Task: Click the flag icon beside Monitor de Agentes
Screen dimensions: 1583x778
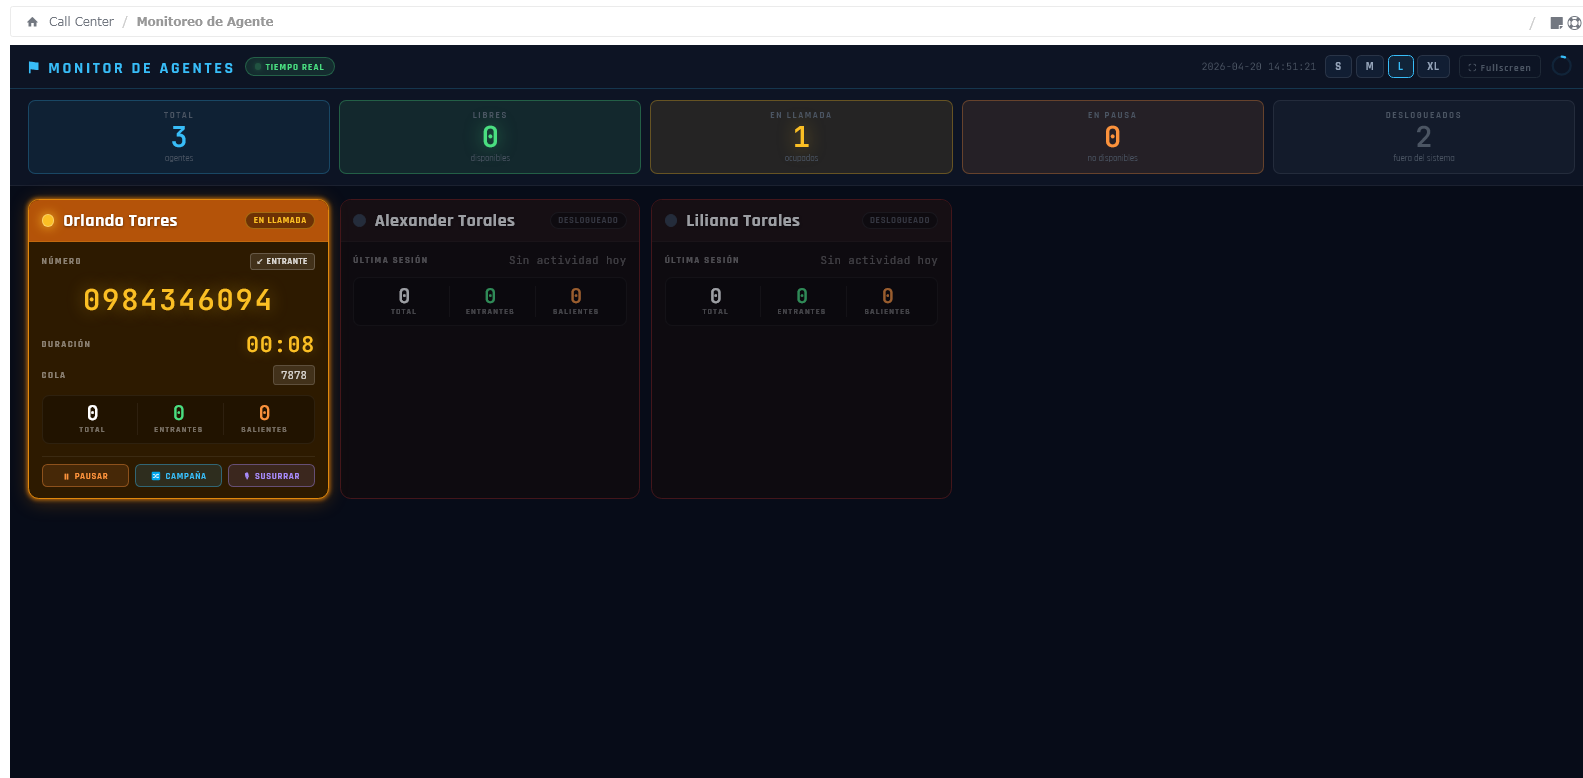Action: tap(34, 68)
